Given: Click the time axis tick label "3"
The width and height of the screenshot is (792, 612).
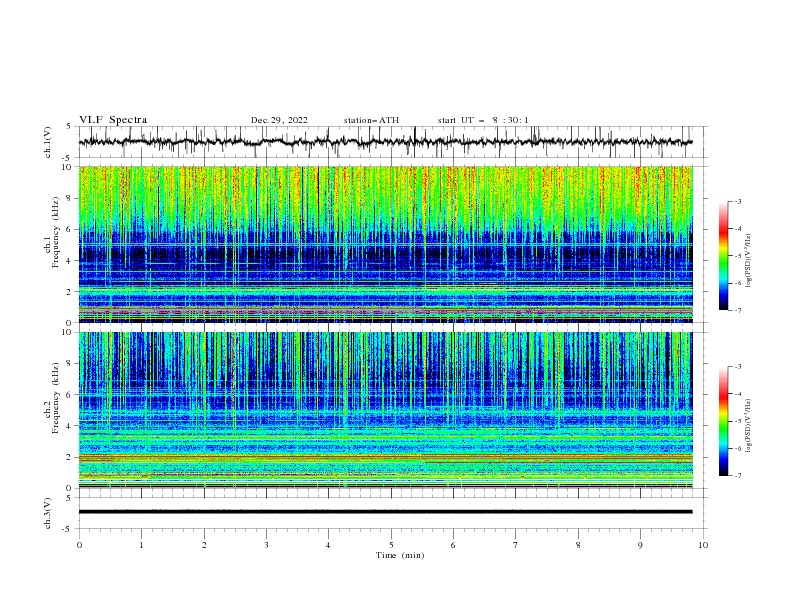Looking at the screenshot, I should point(266,545).
